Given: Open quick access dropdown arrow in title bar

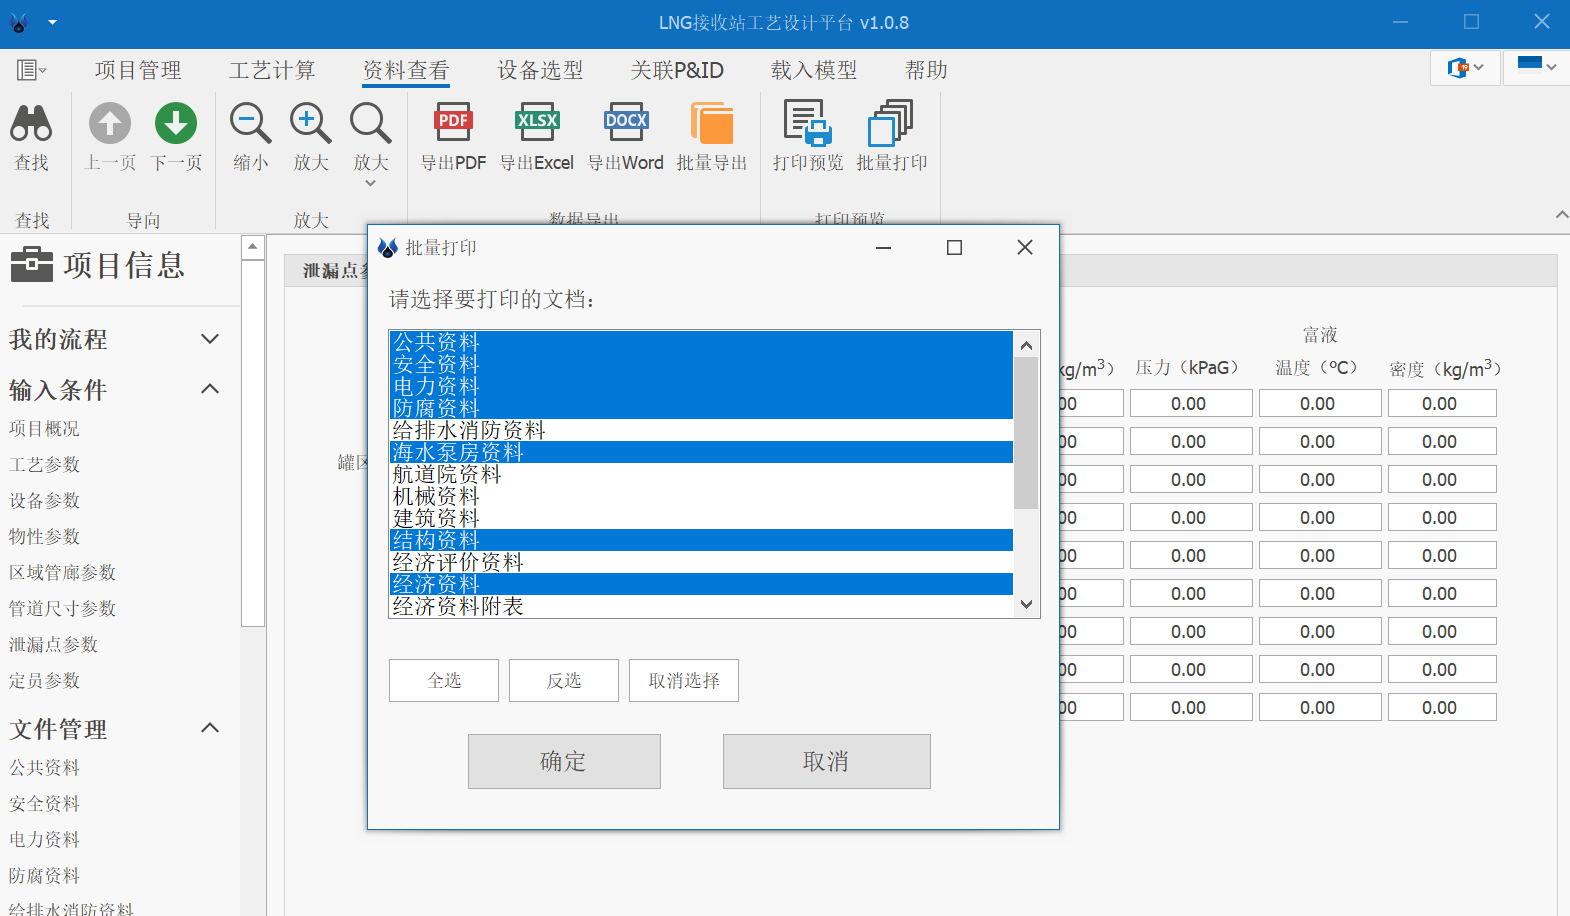Looking at the screenshot, I should 52,22.
